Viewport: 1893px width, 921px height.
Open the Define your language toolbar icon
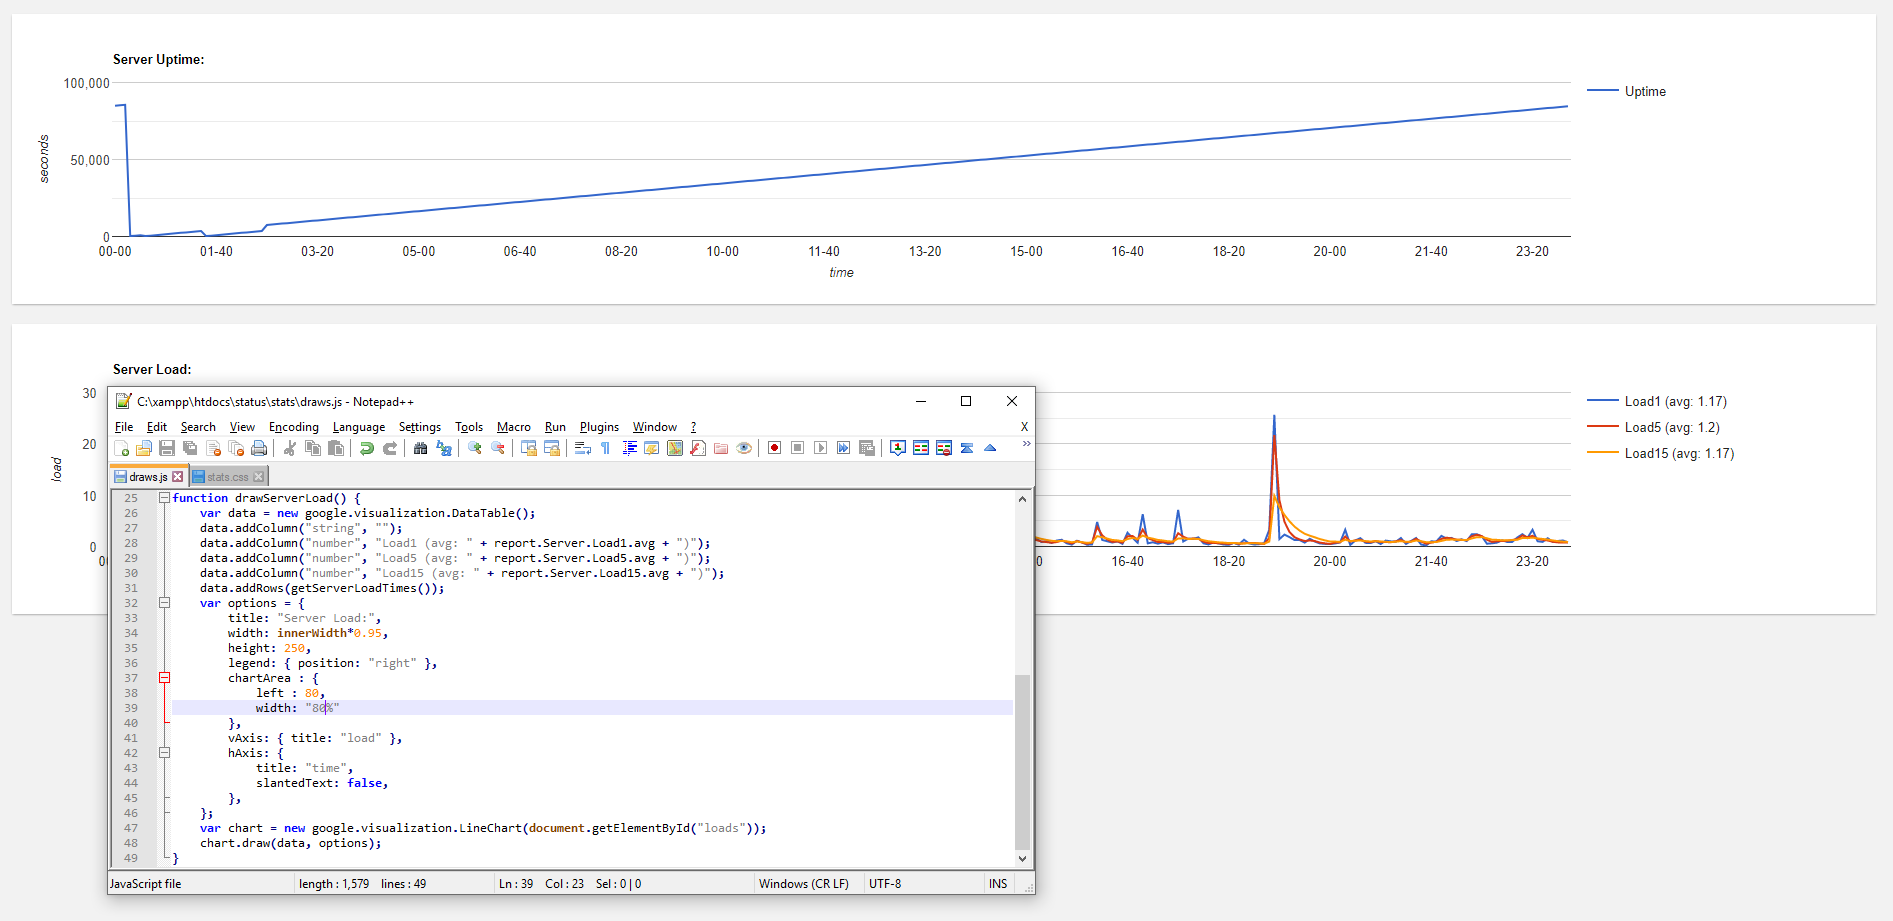(651, 448)
